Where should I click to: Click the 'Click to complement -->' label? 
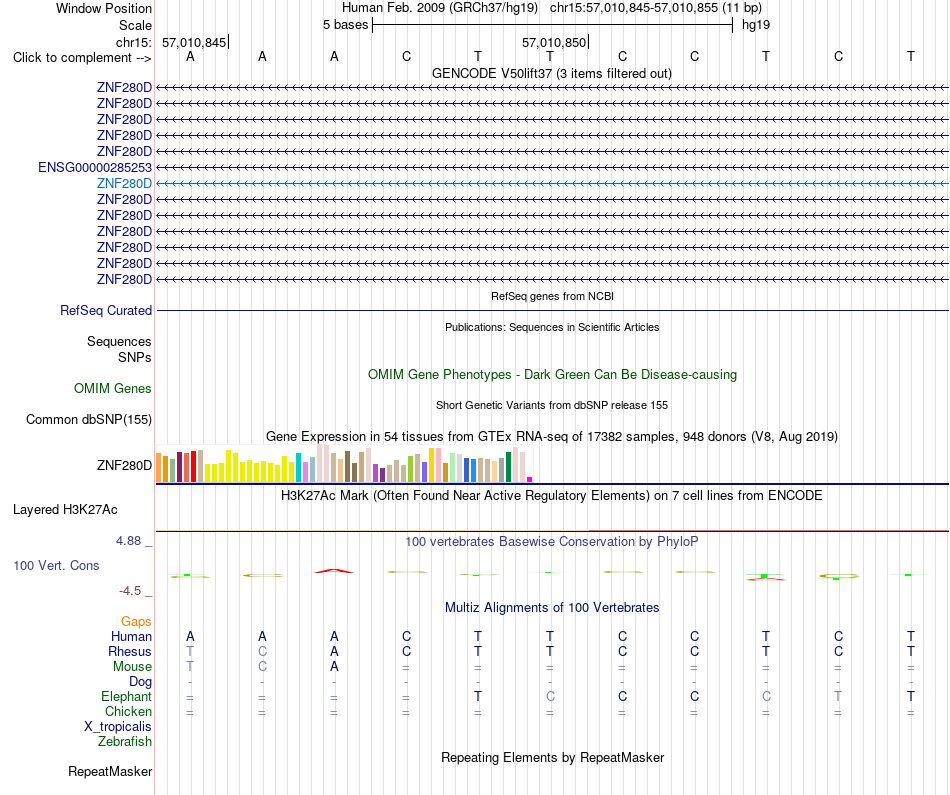point(82,58)
